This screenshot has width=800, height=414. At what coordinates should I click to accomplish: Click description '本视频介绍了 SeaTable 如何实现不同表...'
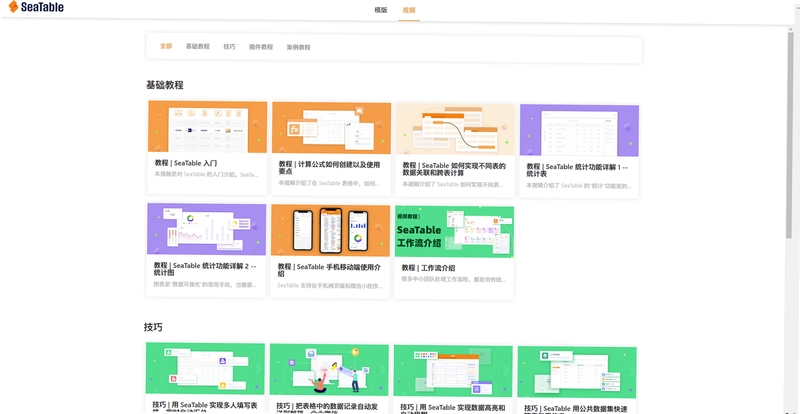454,184
